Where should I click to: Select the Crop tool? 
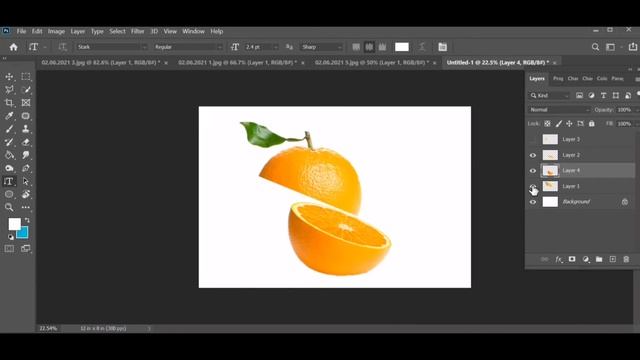tap(9, 102)
